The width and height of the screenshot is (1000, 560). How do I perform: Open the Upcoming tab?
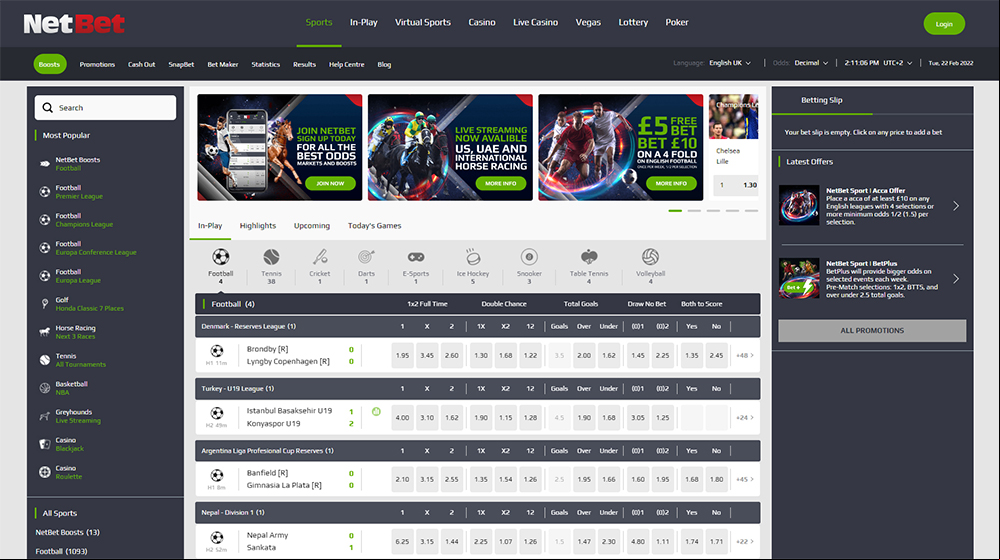click(x=312, y=226)
